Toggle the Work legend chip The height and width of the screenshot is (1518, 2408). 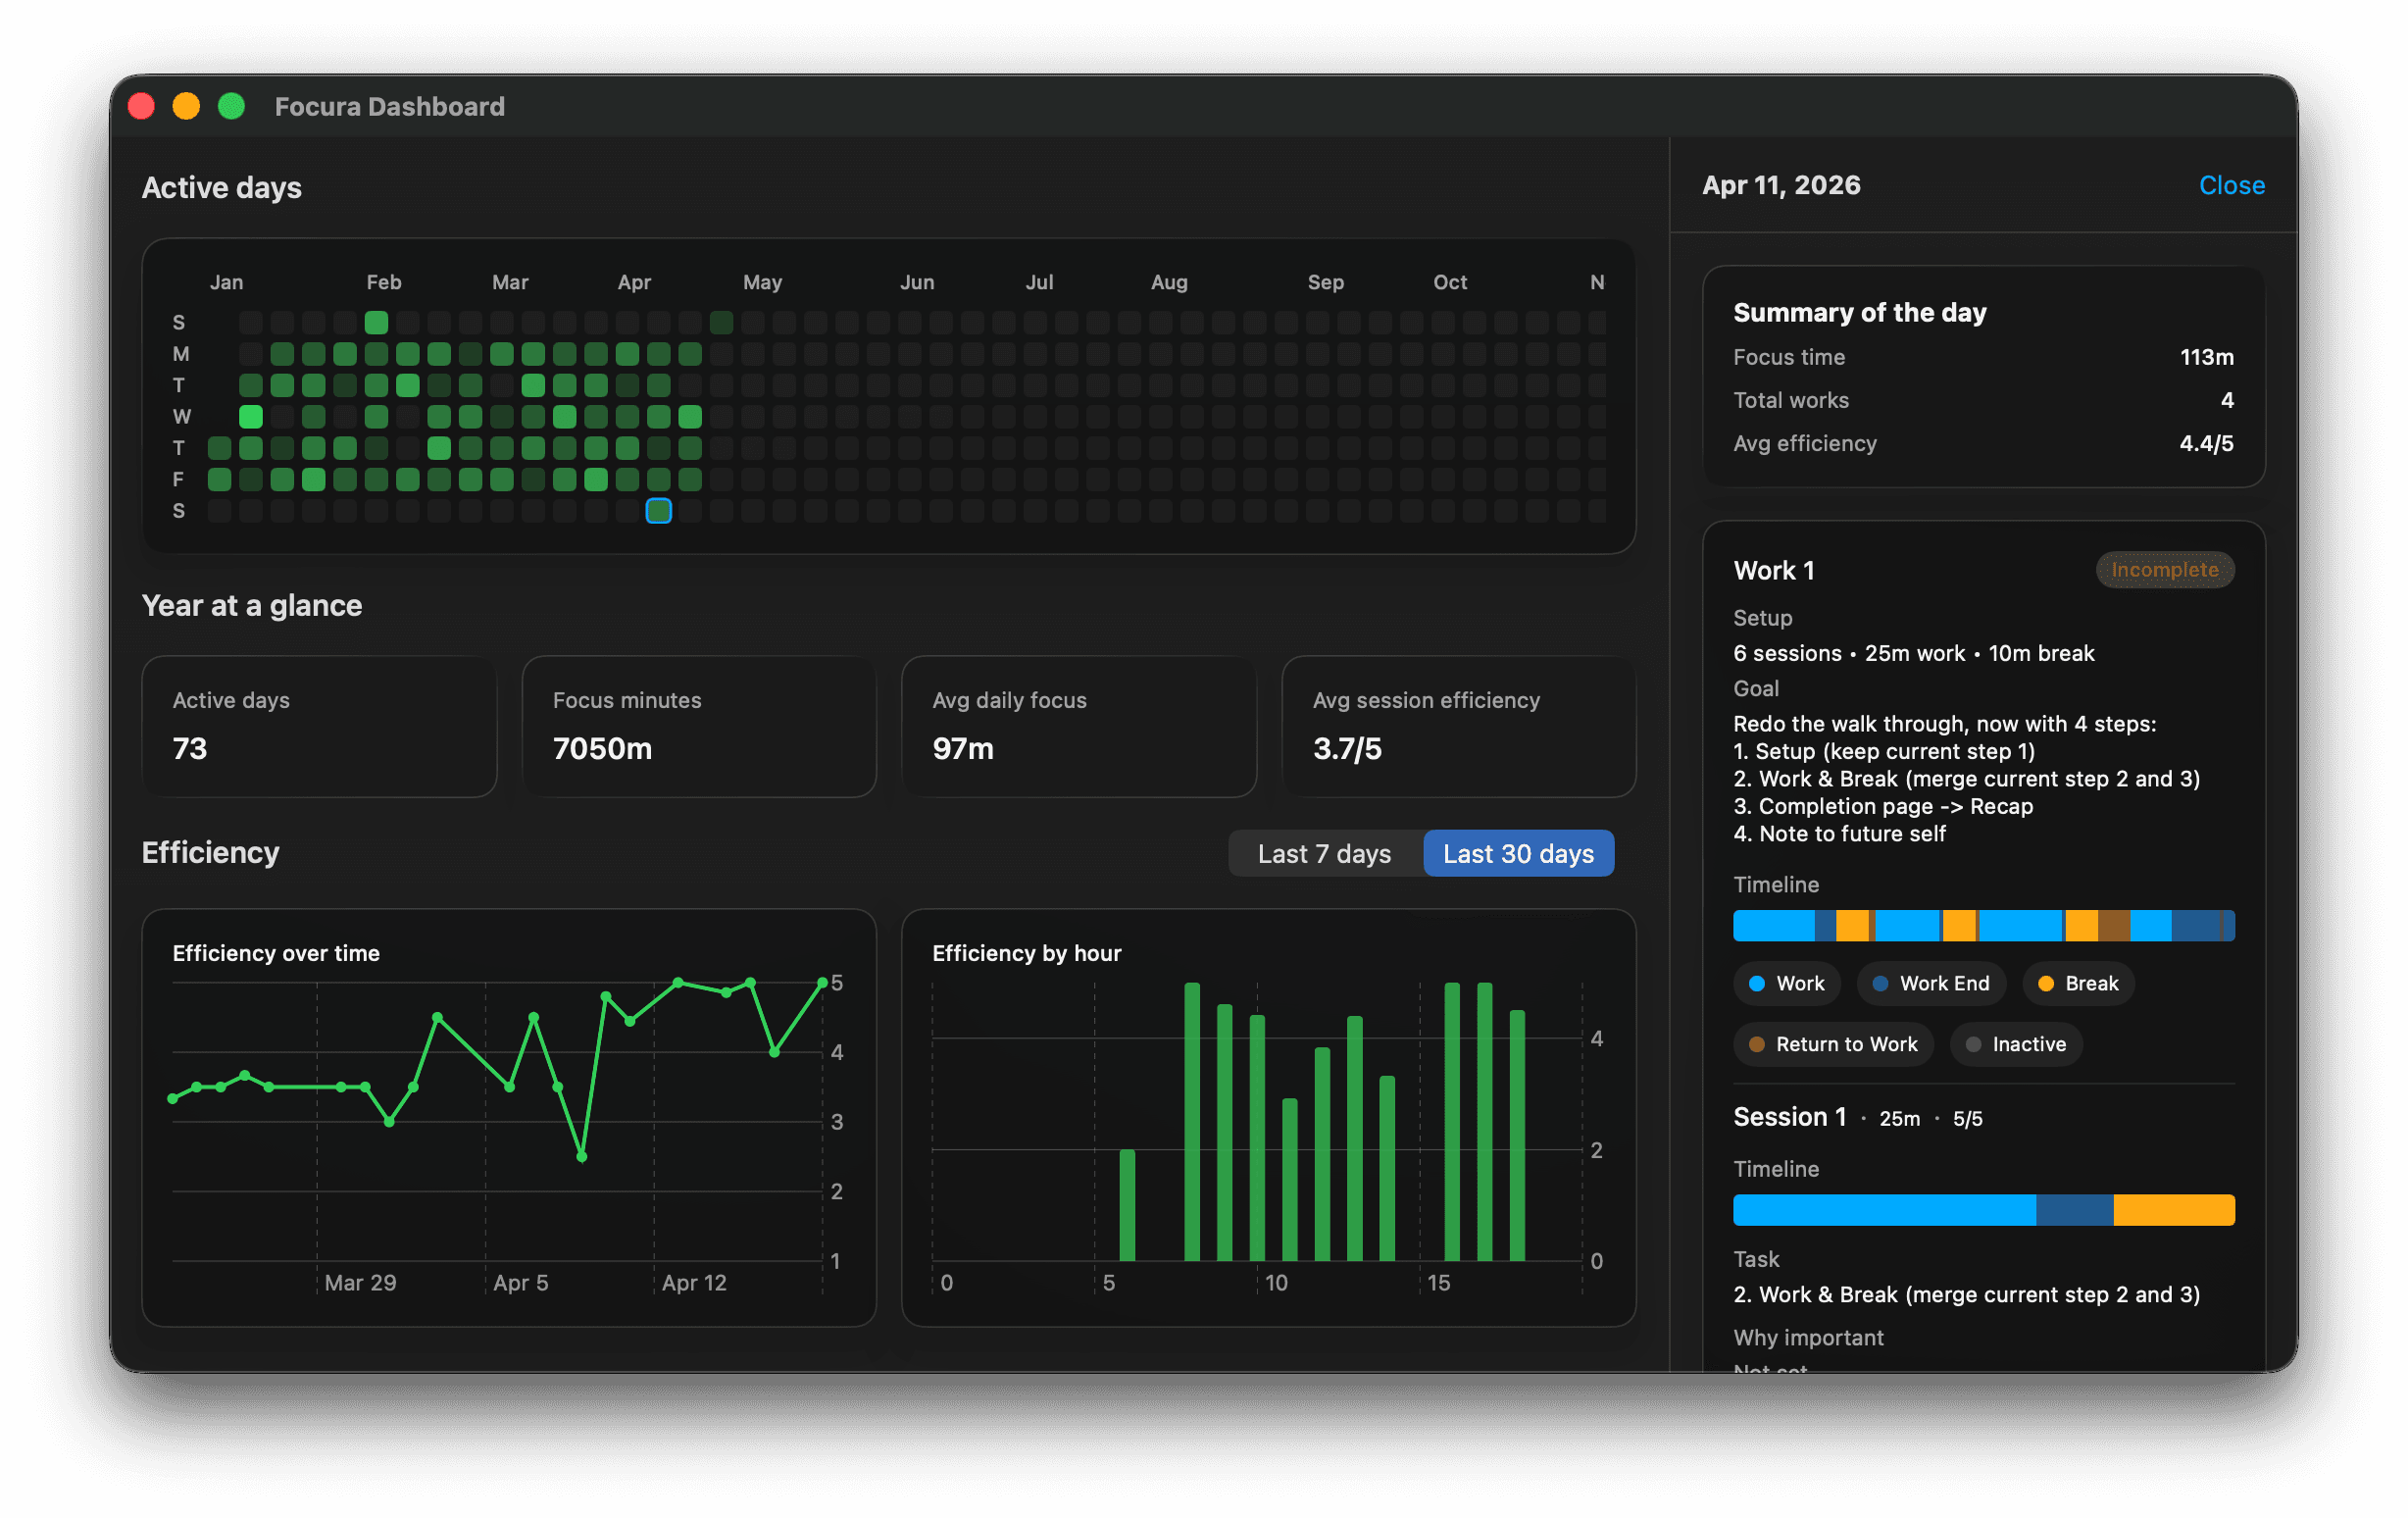coord(1786,983)
